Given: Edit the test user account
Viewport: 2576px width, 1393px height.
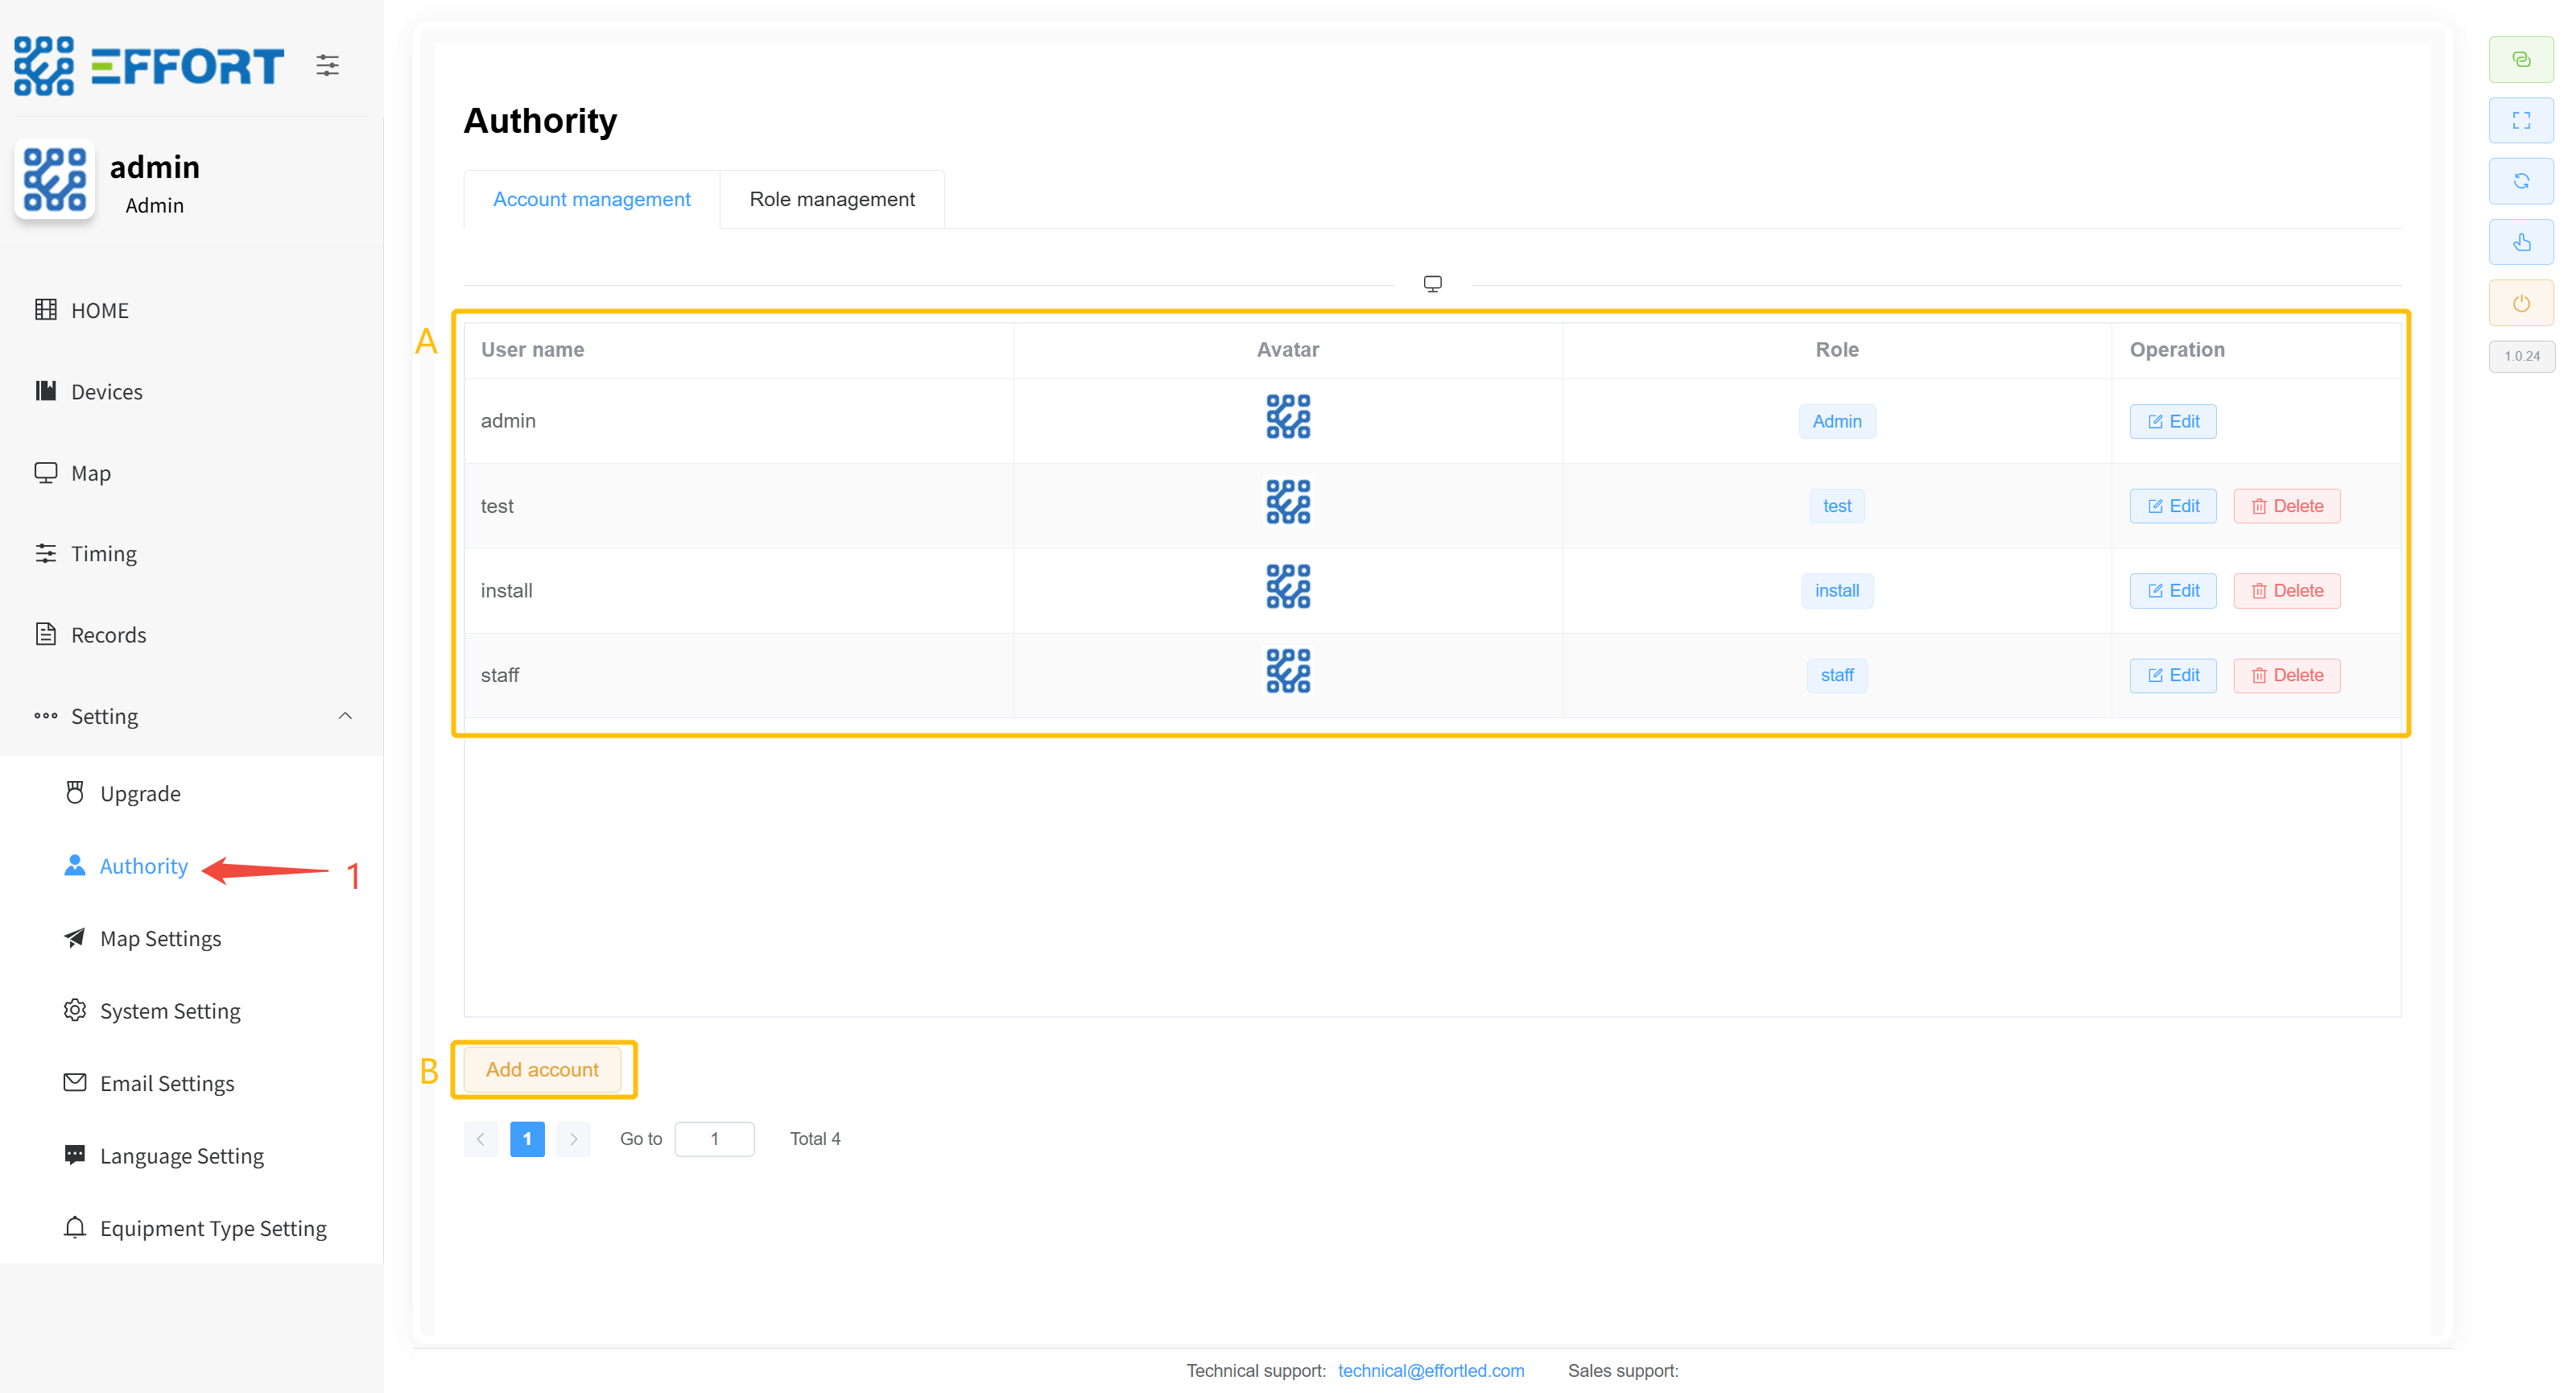Looking at the screenshot, I should coord(2172,506).
